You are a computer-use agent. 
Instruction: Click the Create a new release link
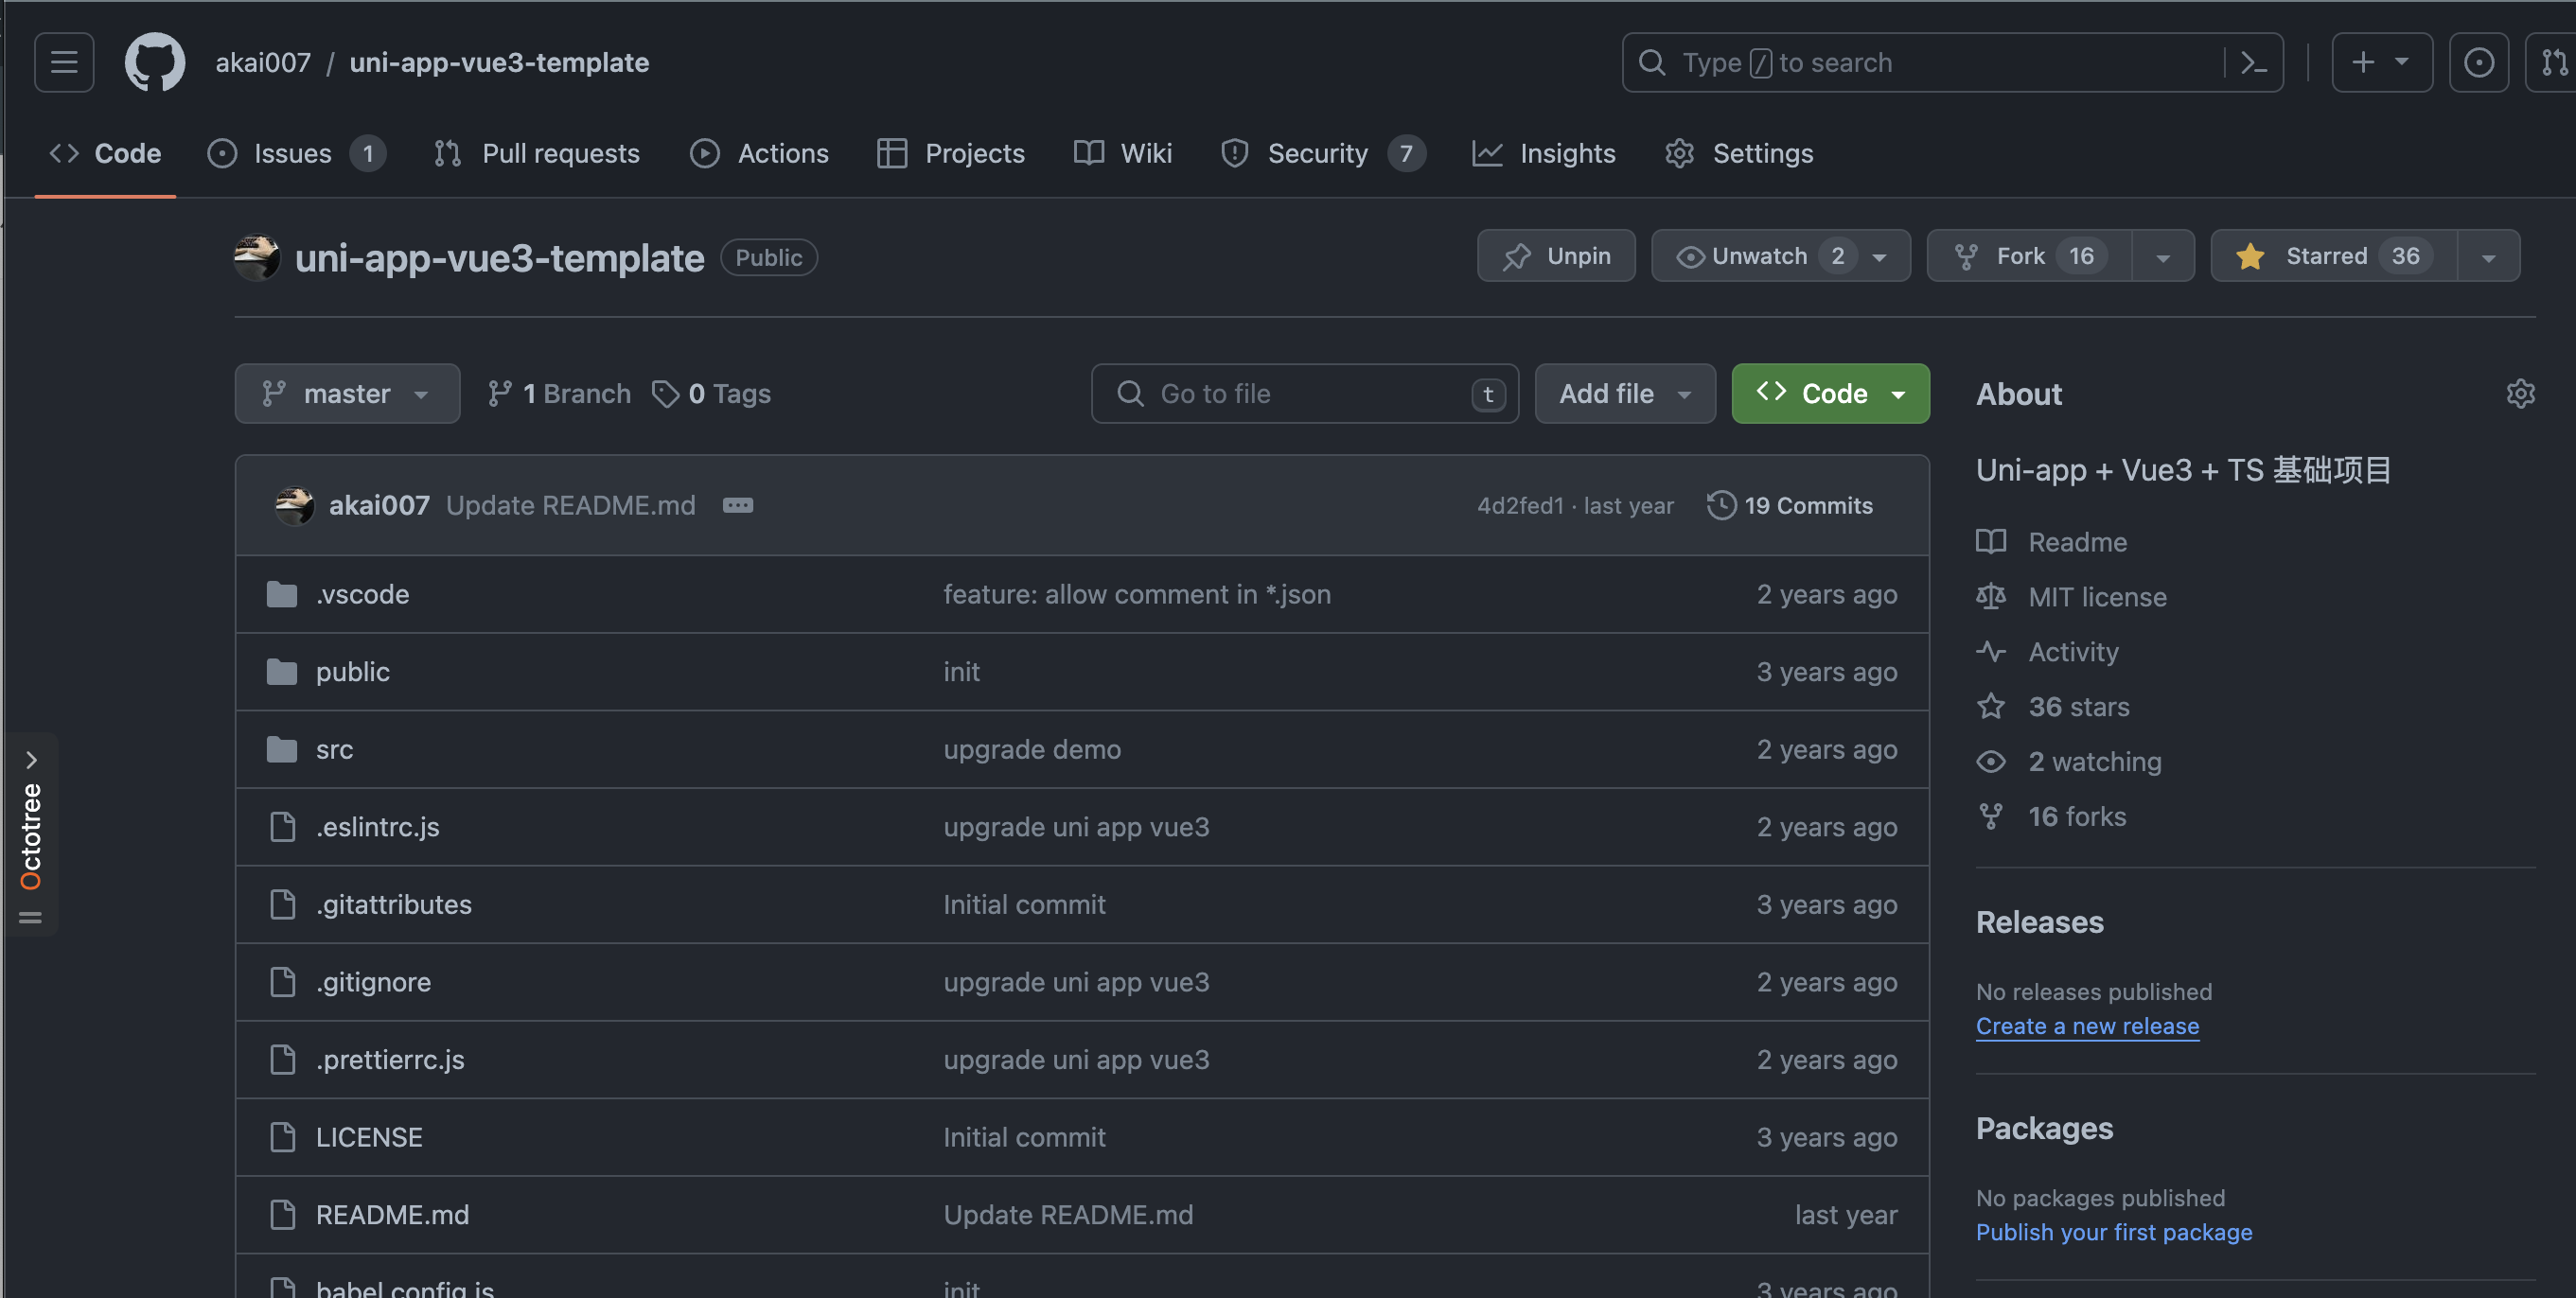coord(2087,1026)
